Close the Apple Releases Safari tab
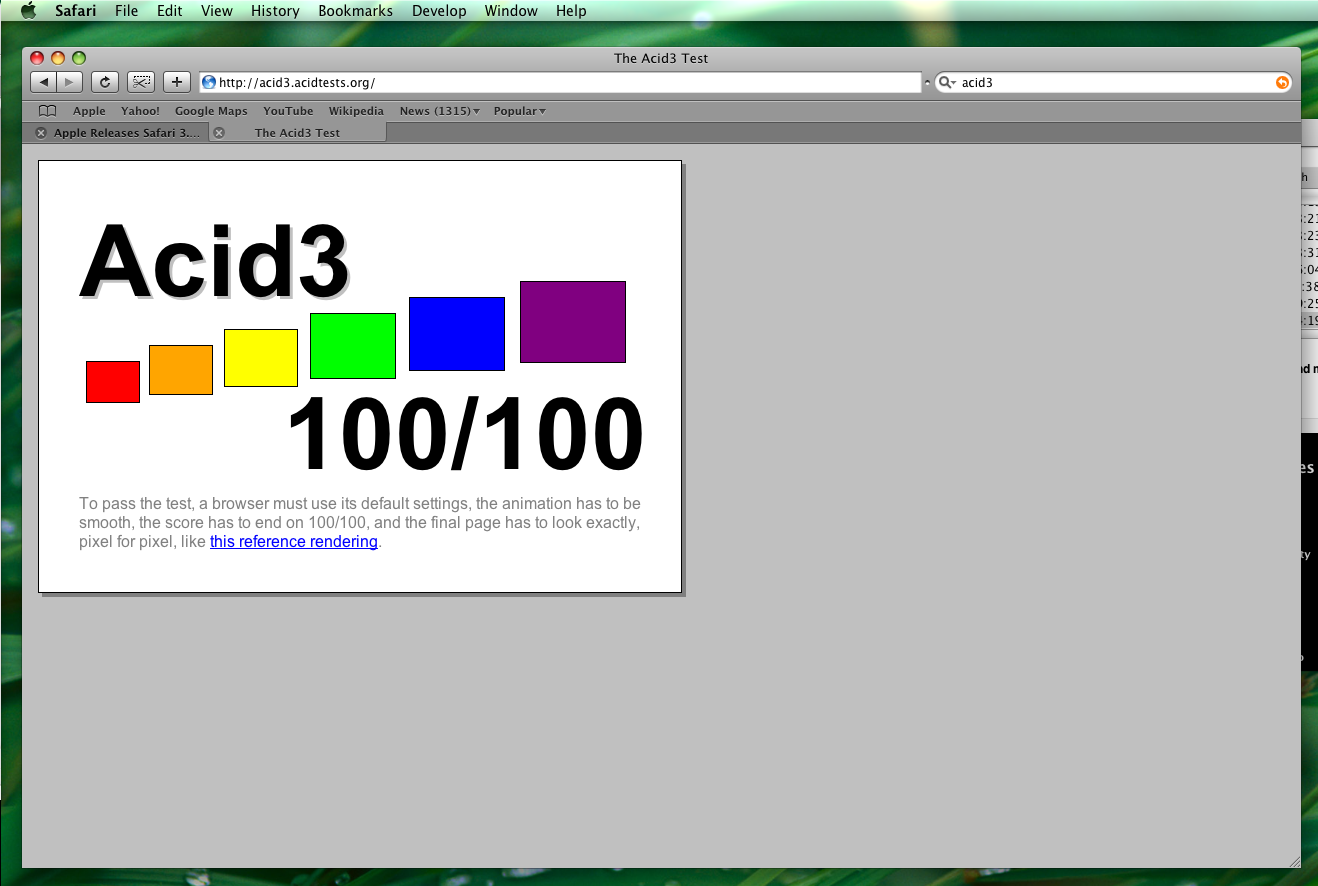1318x886 pixels. (x=41, y=133)
